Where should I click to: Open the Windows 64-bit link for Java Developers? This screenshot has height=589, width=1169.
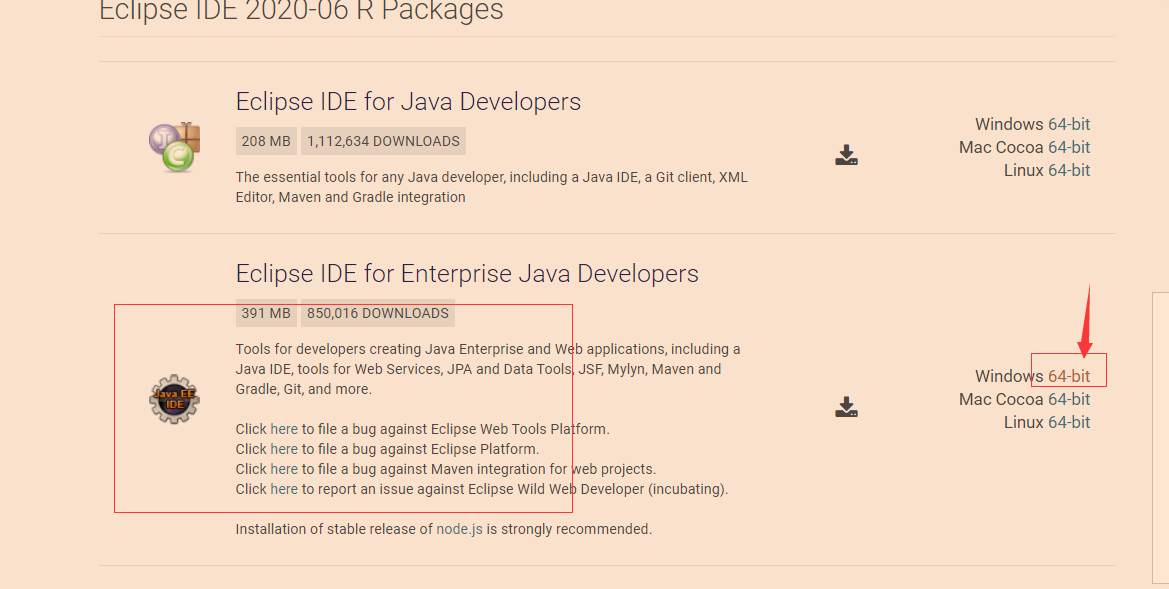coord(1070,124)
